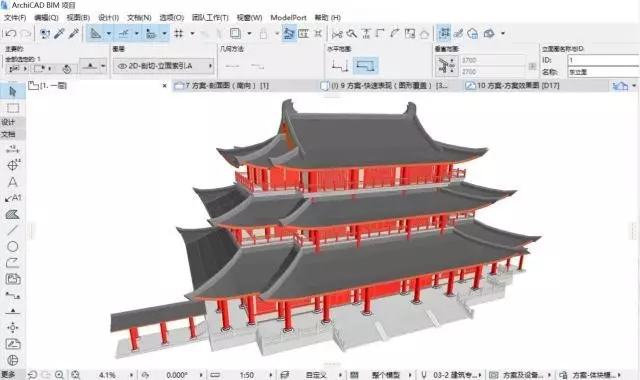Click the rotate orientation icon in panel
The height and width of the screenshot is (380, 640).
67,69
